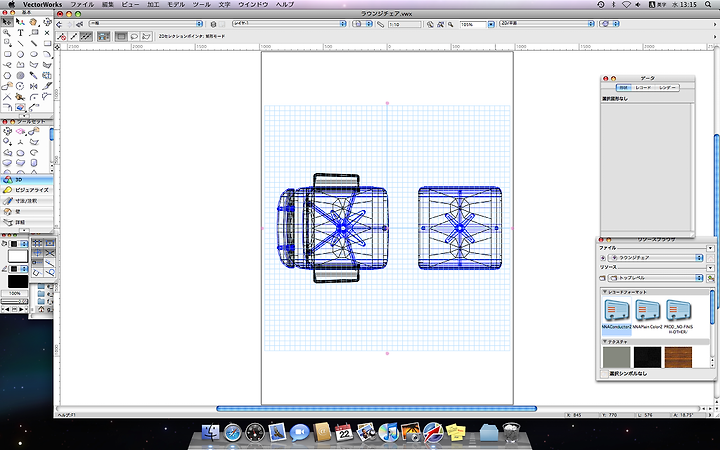The height and width of the screenshot is (450, 720).
Task: Select the wood texture thumbnail
Action: point(678,357)
